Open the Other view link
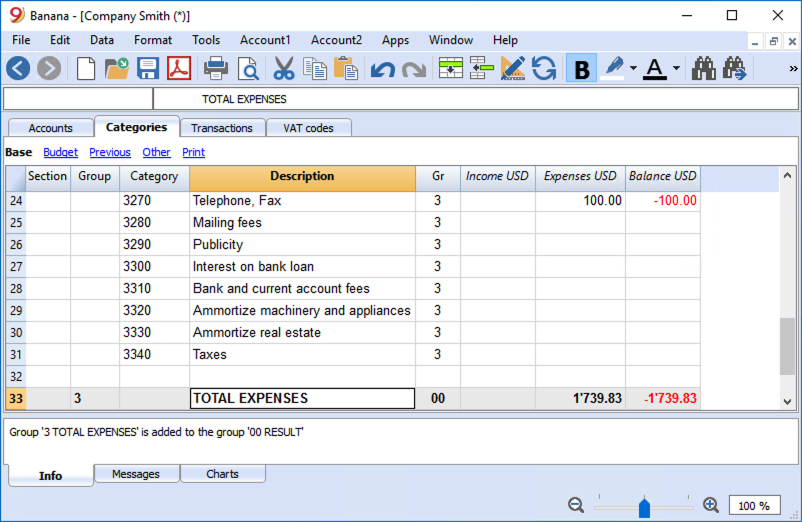The width and height of the screenshot is (802, 522). [156, 152]
